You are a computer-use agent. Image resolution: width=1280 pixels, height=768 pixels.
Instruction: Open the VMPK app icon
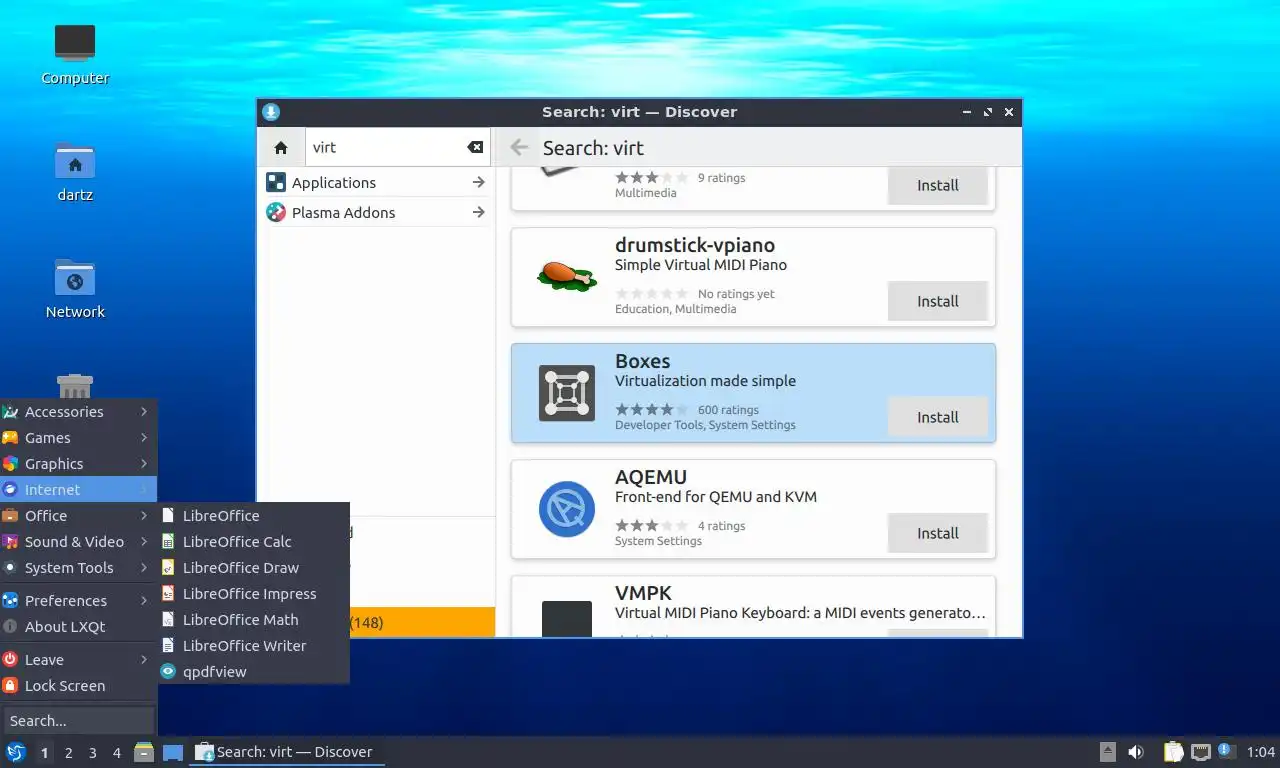tap(567, 618)
